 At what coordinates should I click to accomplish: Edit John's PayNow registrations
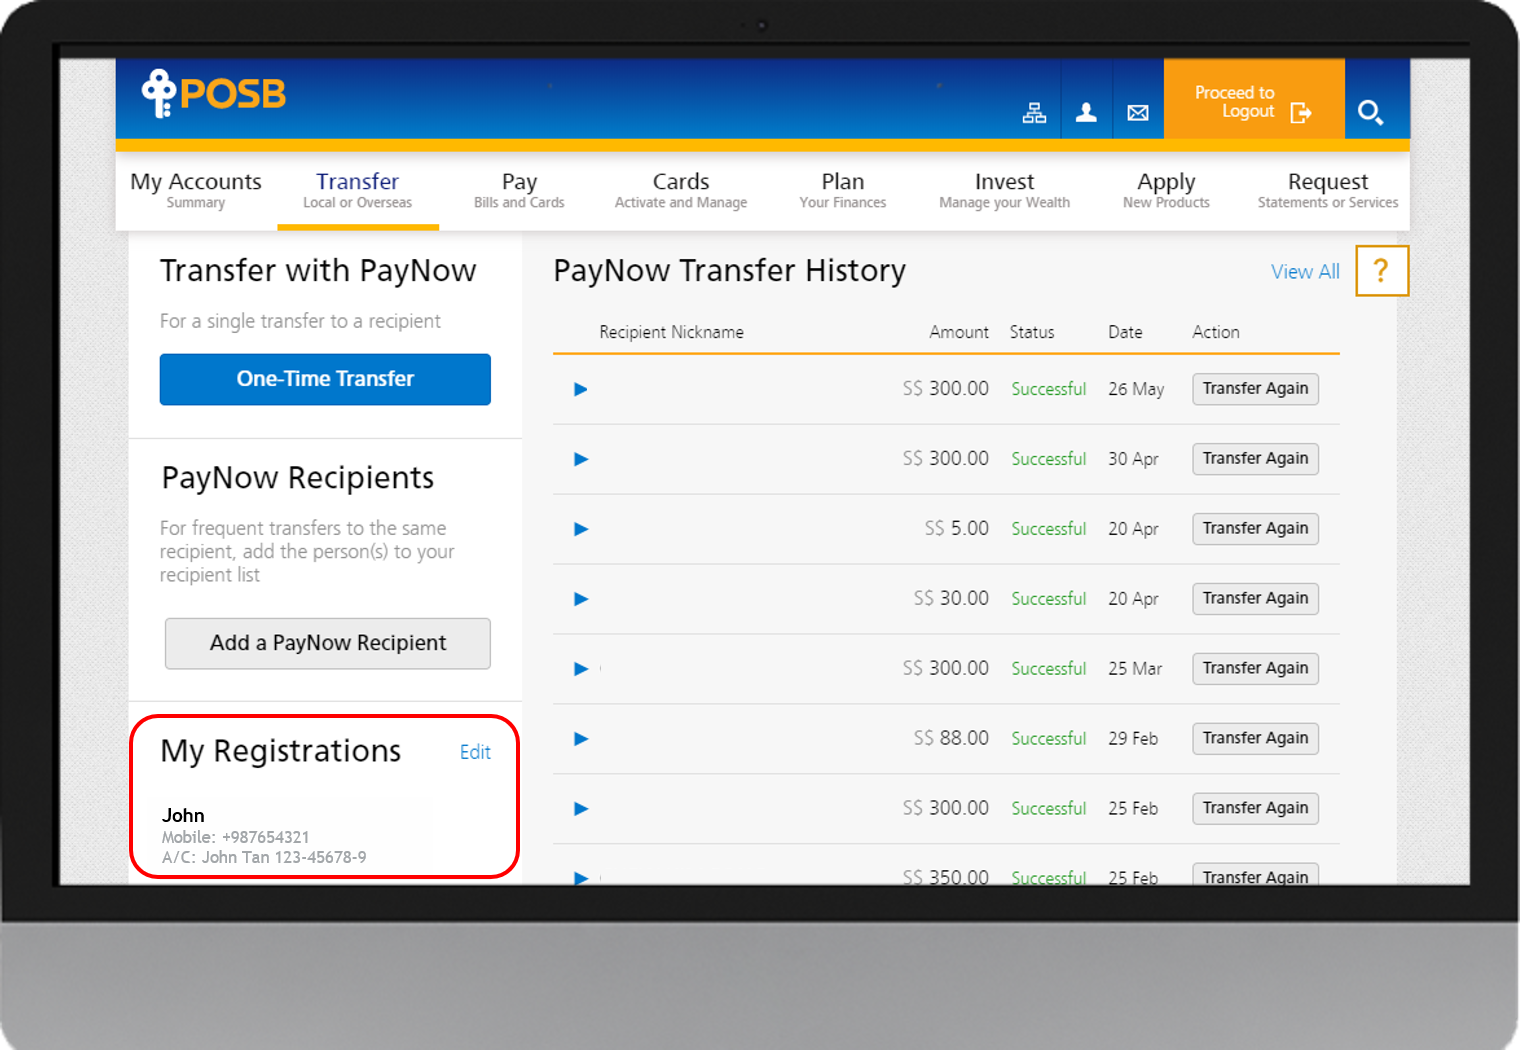coord(475,752)
